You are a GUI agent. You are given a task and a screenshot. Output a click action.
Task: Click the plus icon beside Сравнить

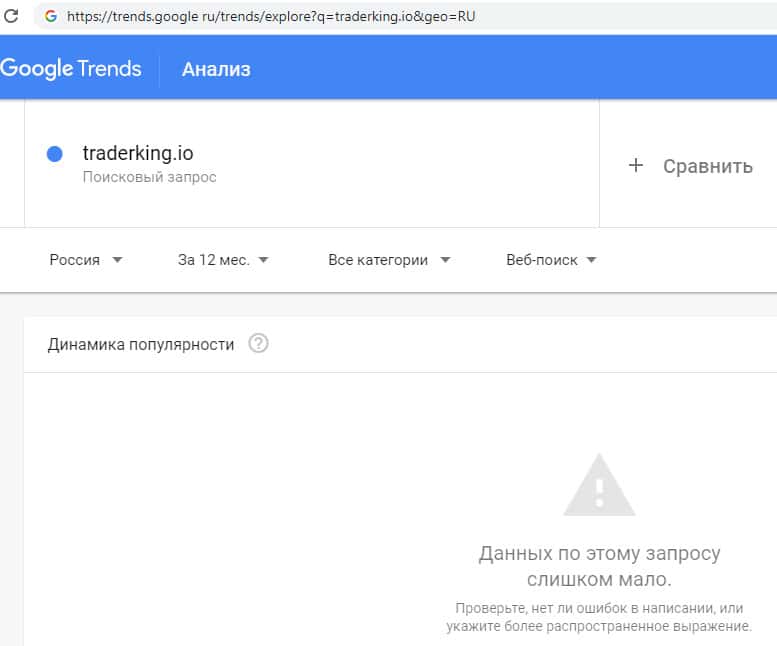(635, 165)
